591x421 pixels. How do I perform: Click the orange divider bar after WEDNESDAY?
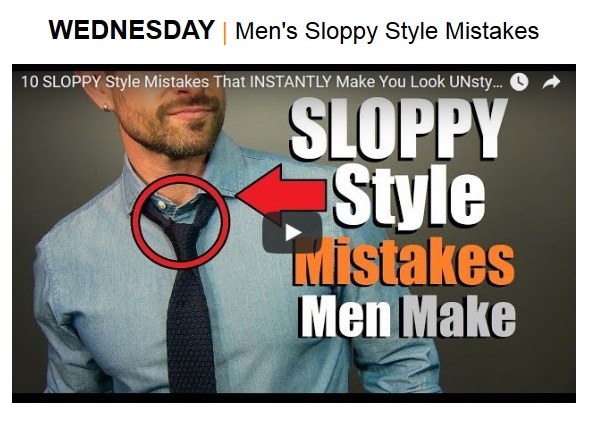(x=225, y=32)
